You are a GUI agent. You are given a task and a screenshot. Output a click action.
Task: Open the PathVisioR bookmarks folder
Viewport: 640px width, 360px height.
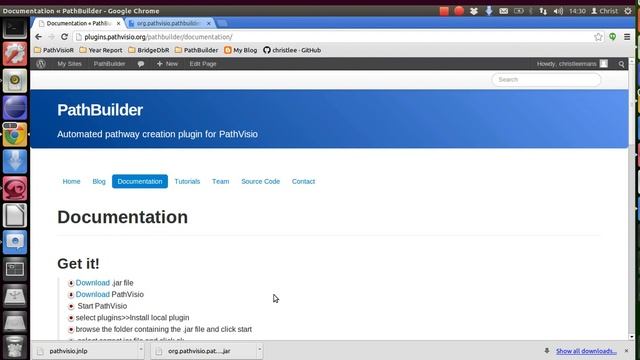pyautogui.click(x=54, y=50)
